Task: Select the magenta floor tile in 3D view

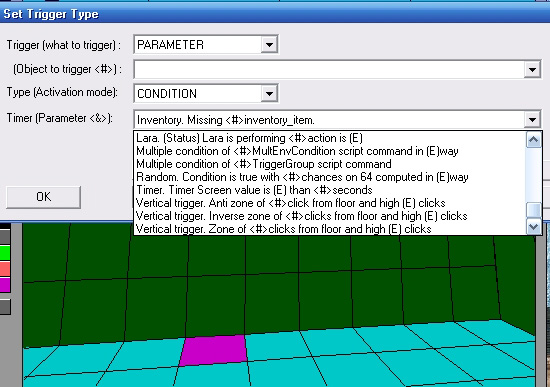Action: tap(214, 350)
